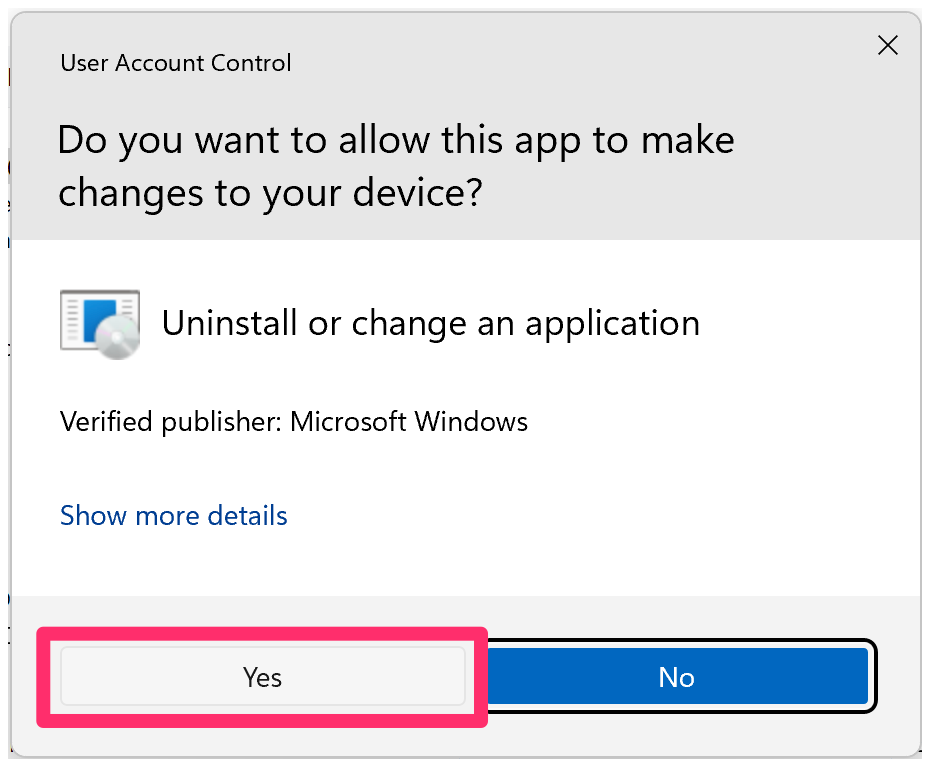
Task: Click blank white area right of the publisher line
Action: pyautogui.click(x=720, y=421)
